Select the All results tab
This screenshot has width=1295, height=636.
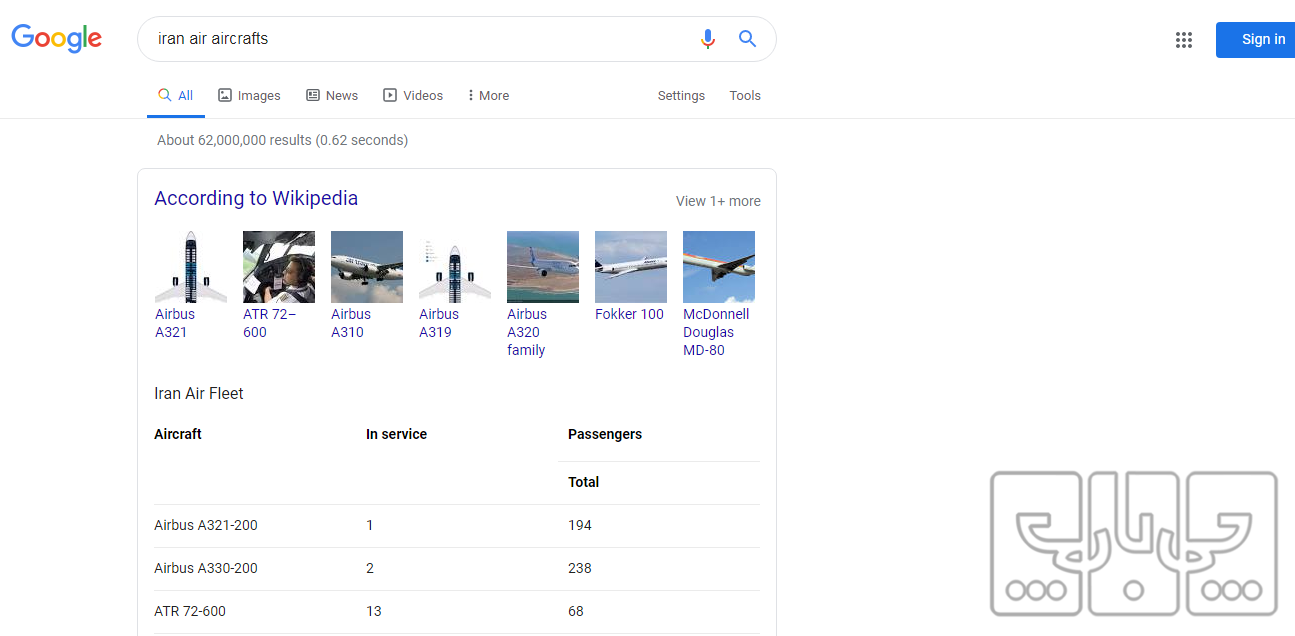click(176, 96)
